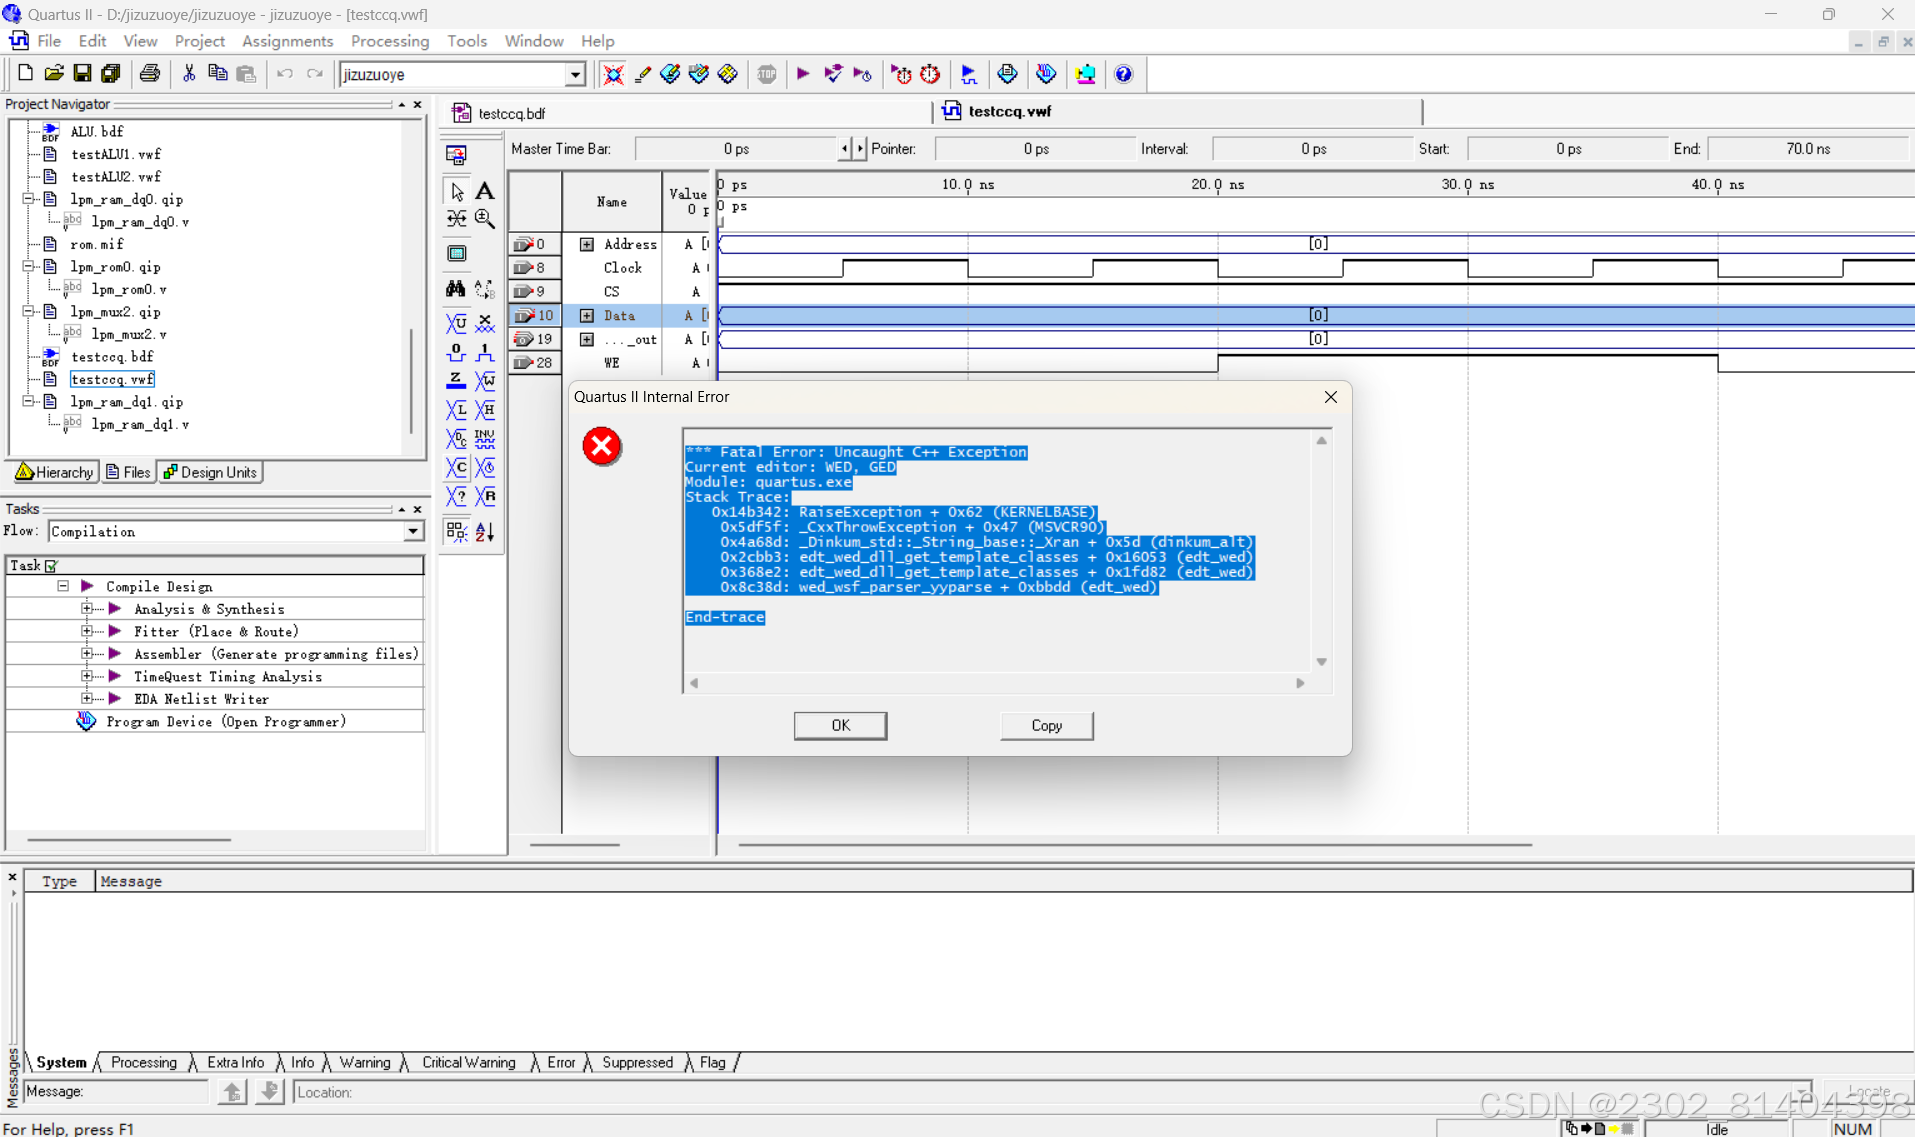Click the waveform horizontal scrollbar
Screen dimensions: 1915x1137
(x=1135, y=845)
